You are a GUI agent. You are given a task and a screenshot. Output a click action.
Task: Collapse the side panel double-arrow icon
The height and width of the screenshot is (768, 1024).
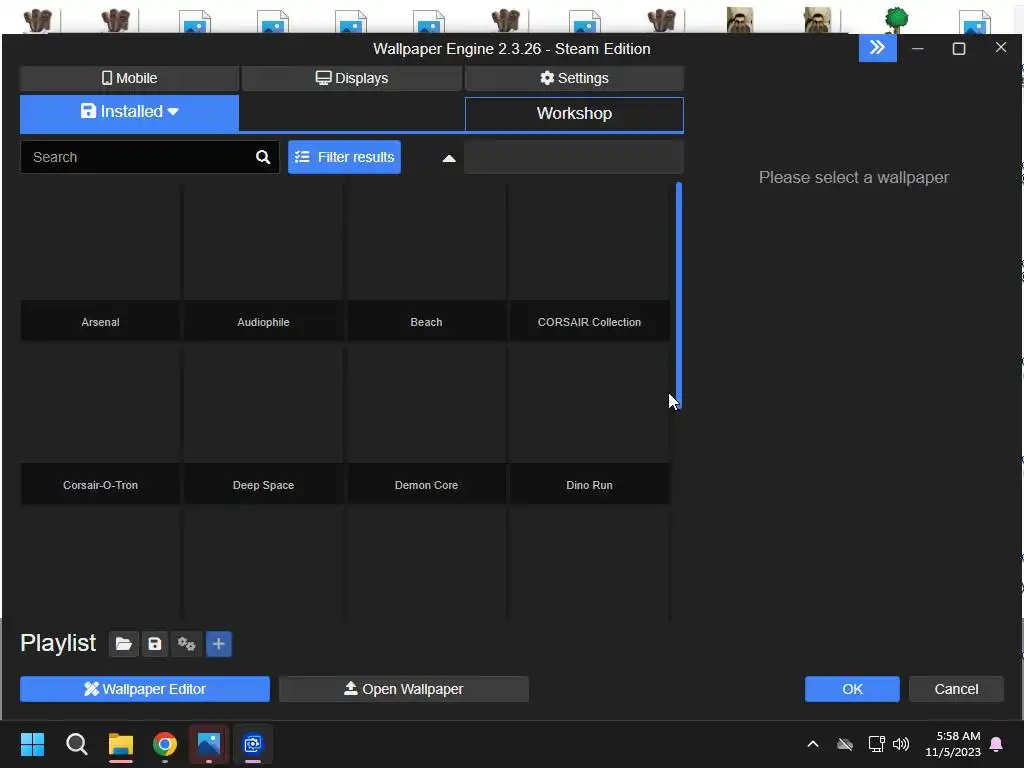pos(878,48)
